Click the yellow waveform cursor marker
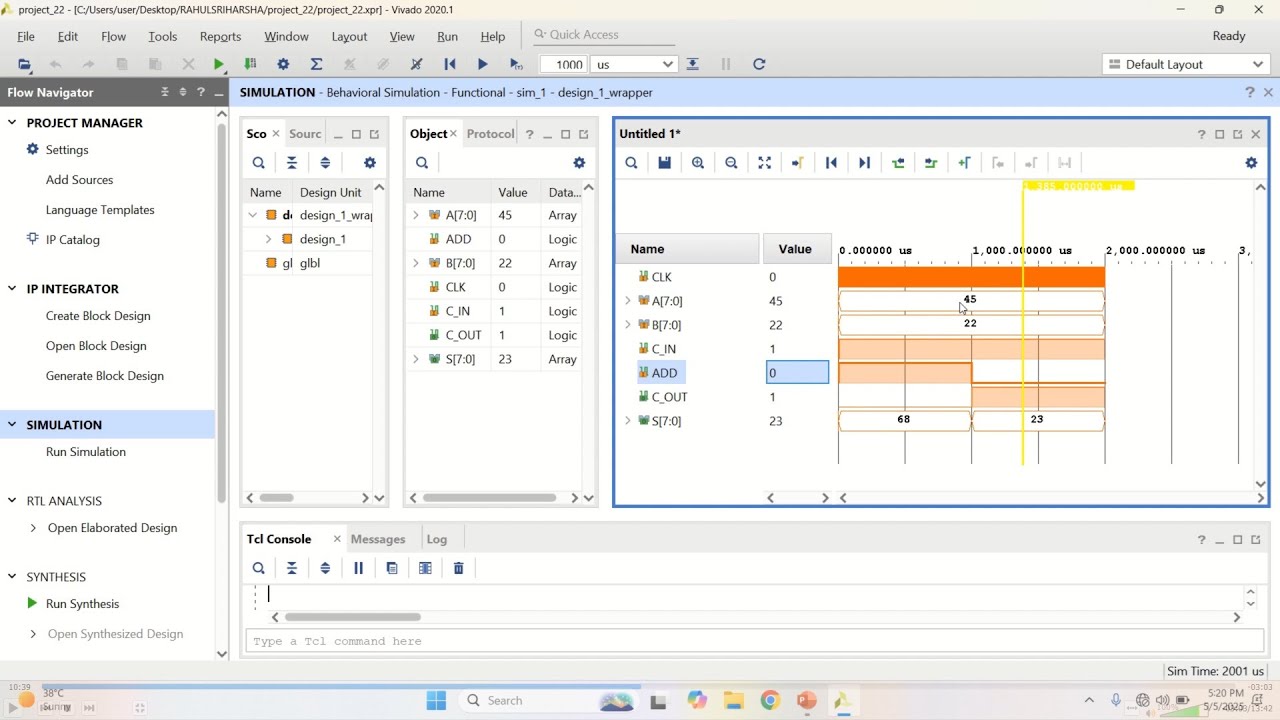1280x720 pixels. [1078, 186]
